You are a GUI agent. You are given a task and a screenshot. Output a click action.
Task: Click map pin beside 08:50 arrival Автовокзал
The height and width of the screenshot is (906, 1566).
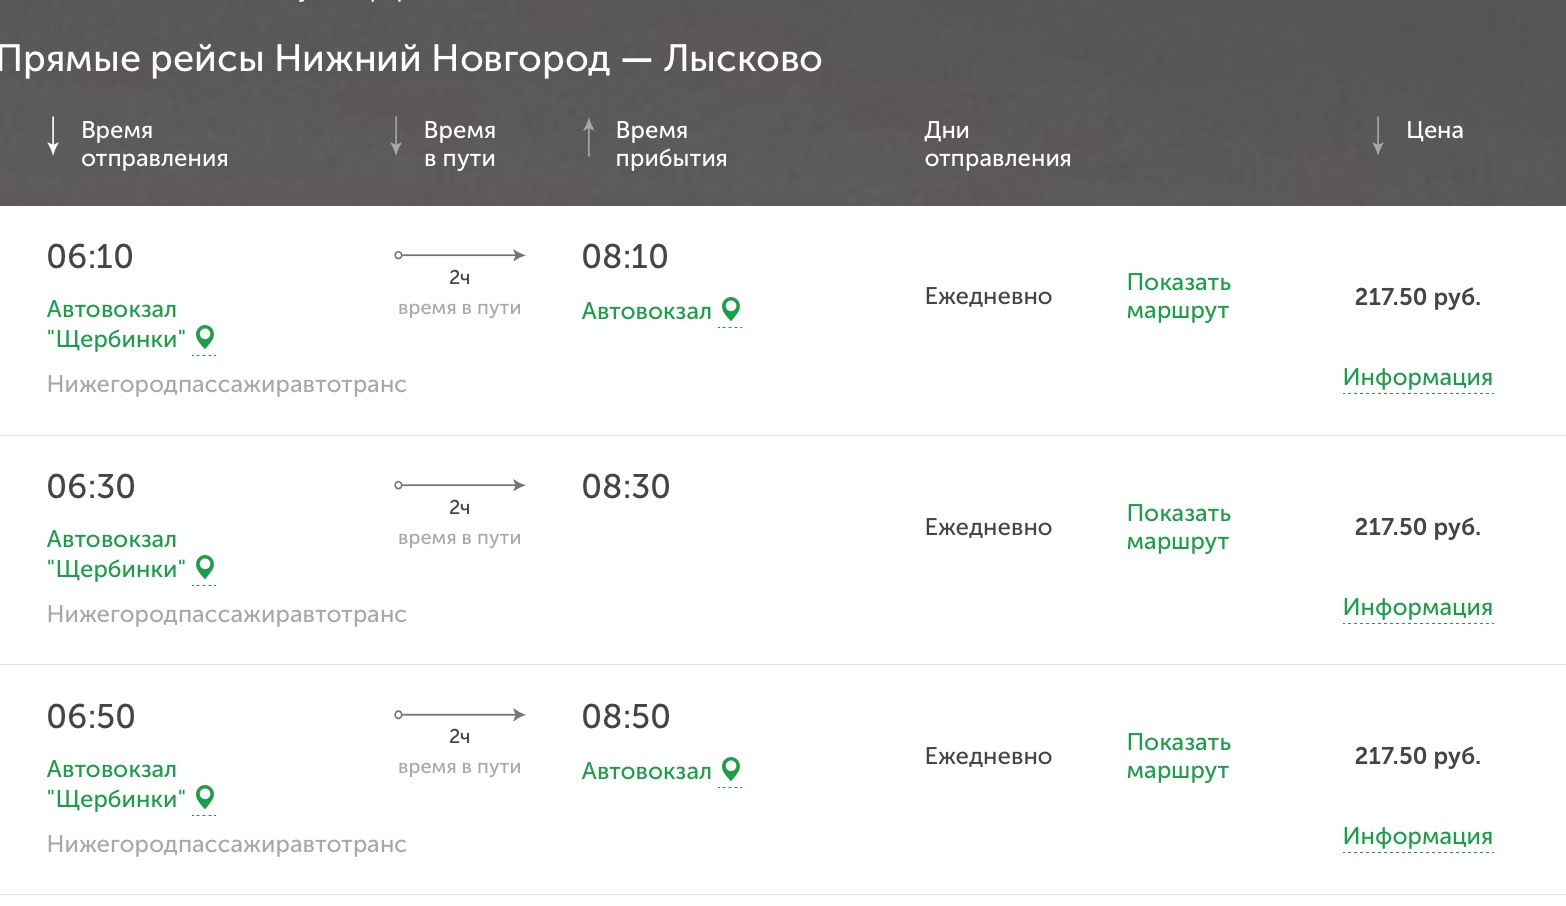[731, 769]
